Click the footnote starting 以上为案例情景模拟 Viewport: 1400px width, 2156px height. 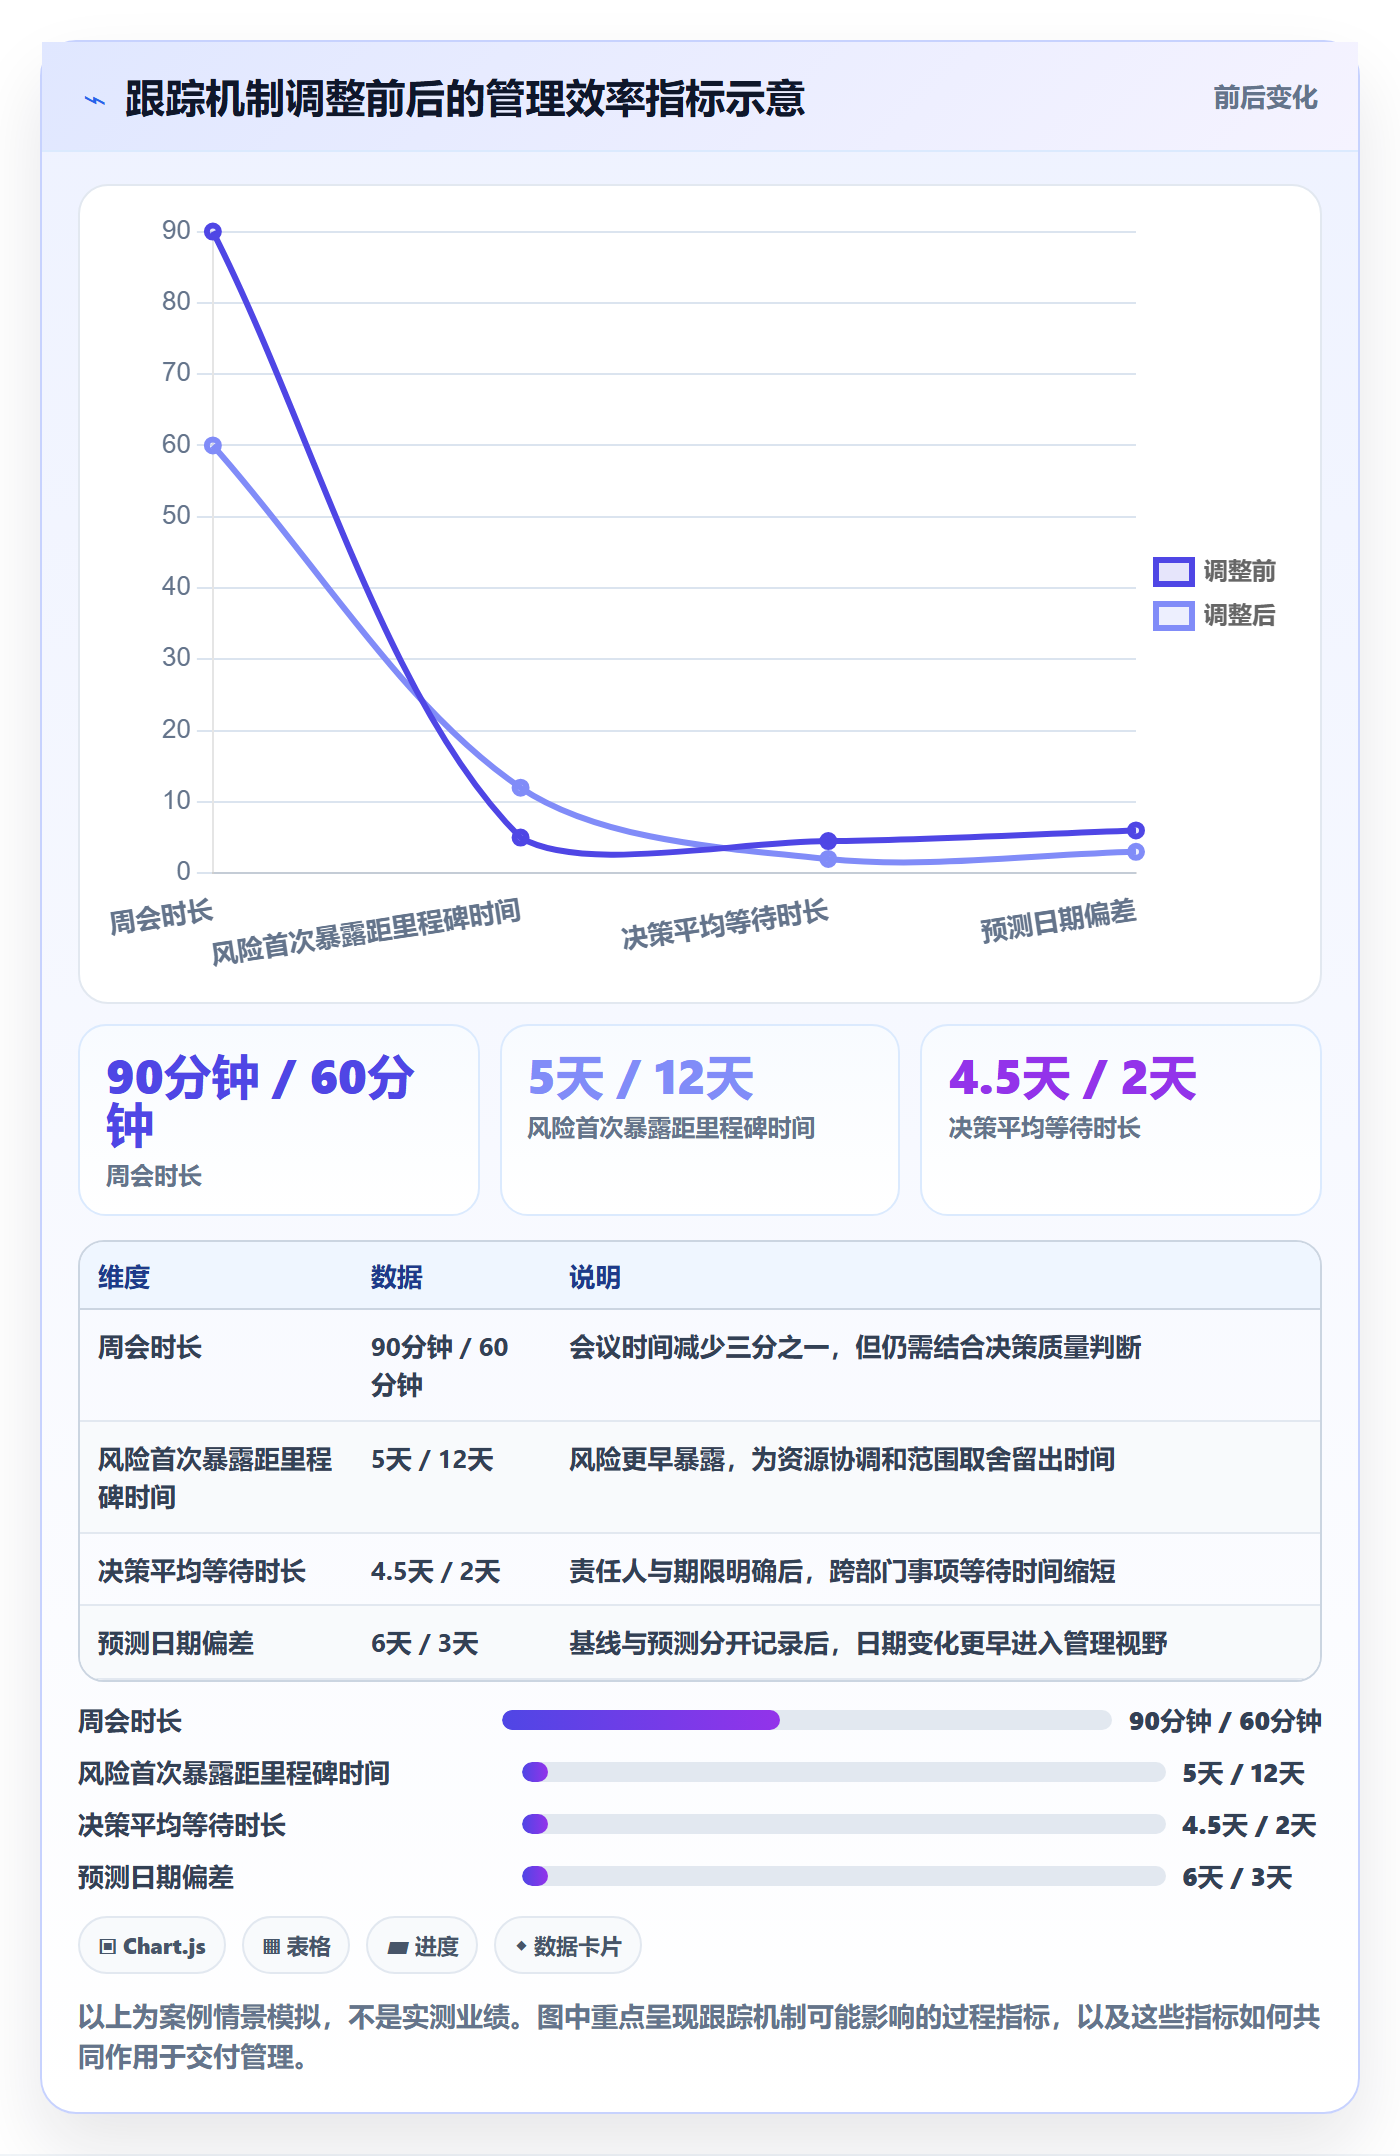pyautogui.click(x=699, y=2036)
